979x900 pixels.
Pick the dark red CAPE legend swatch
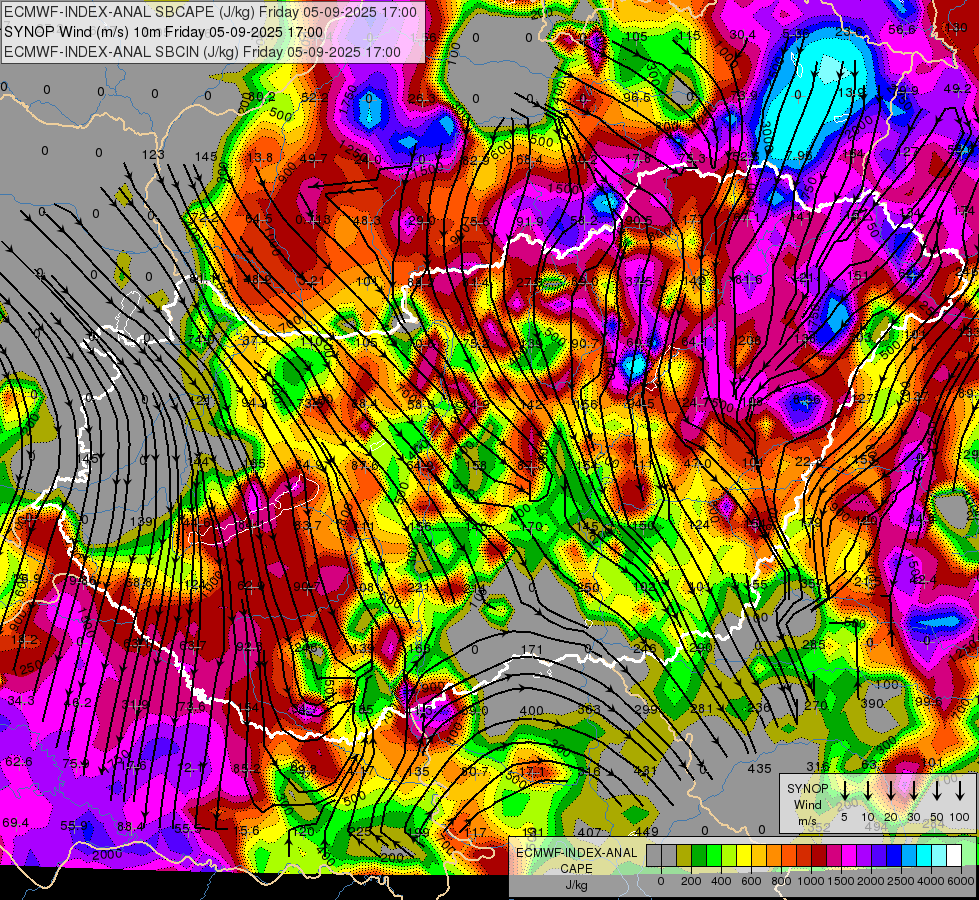point(819,856)
